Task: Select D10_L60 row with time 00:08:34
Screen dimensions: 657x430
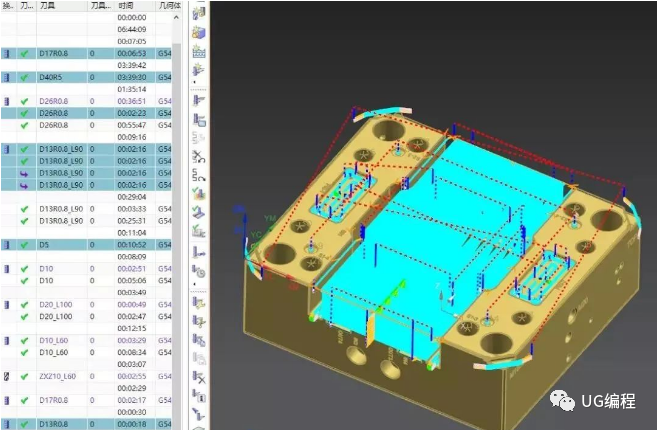Action: click(86, 352)
